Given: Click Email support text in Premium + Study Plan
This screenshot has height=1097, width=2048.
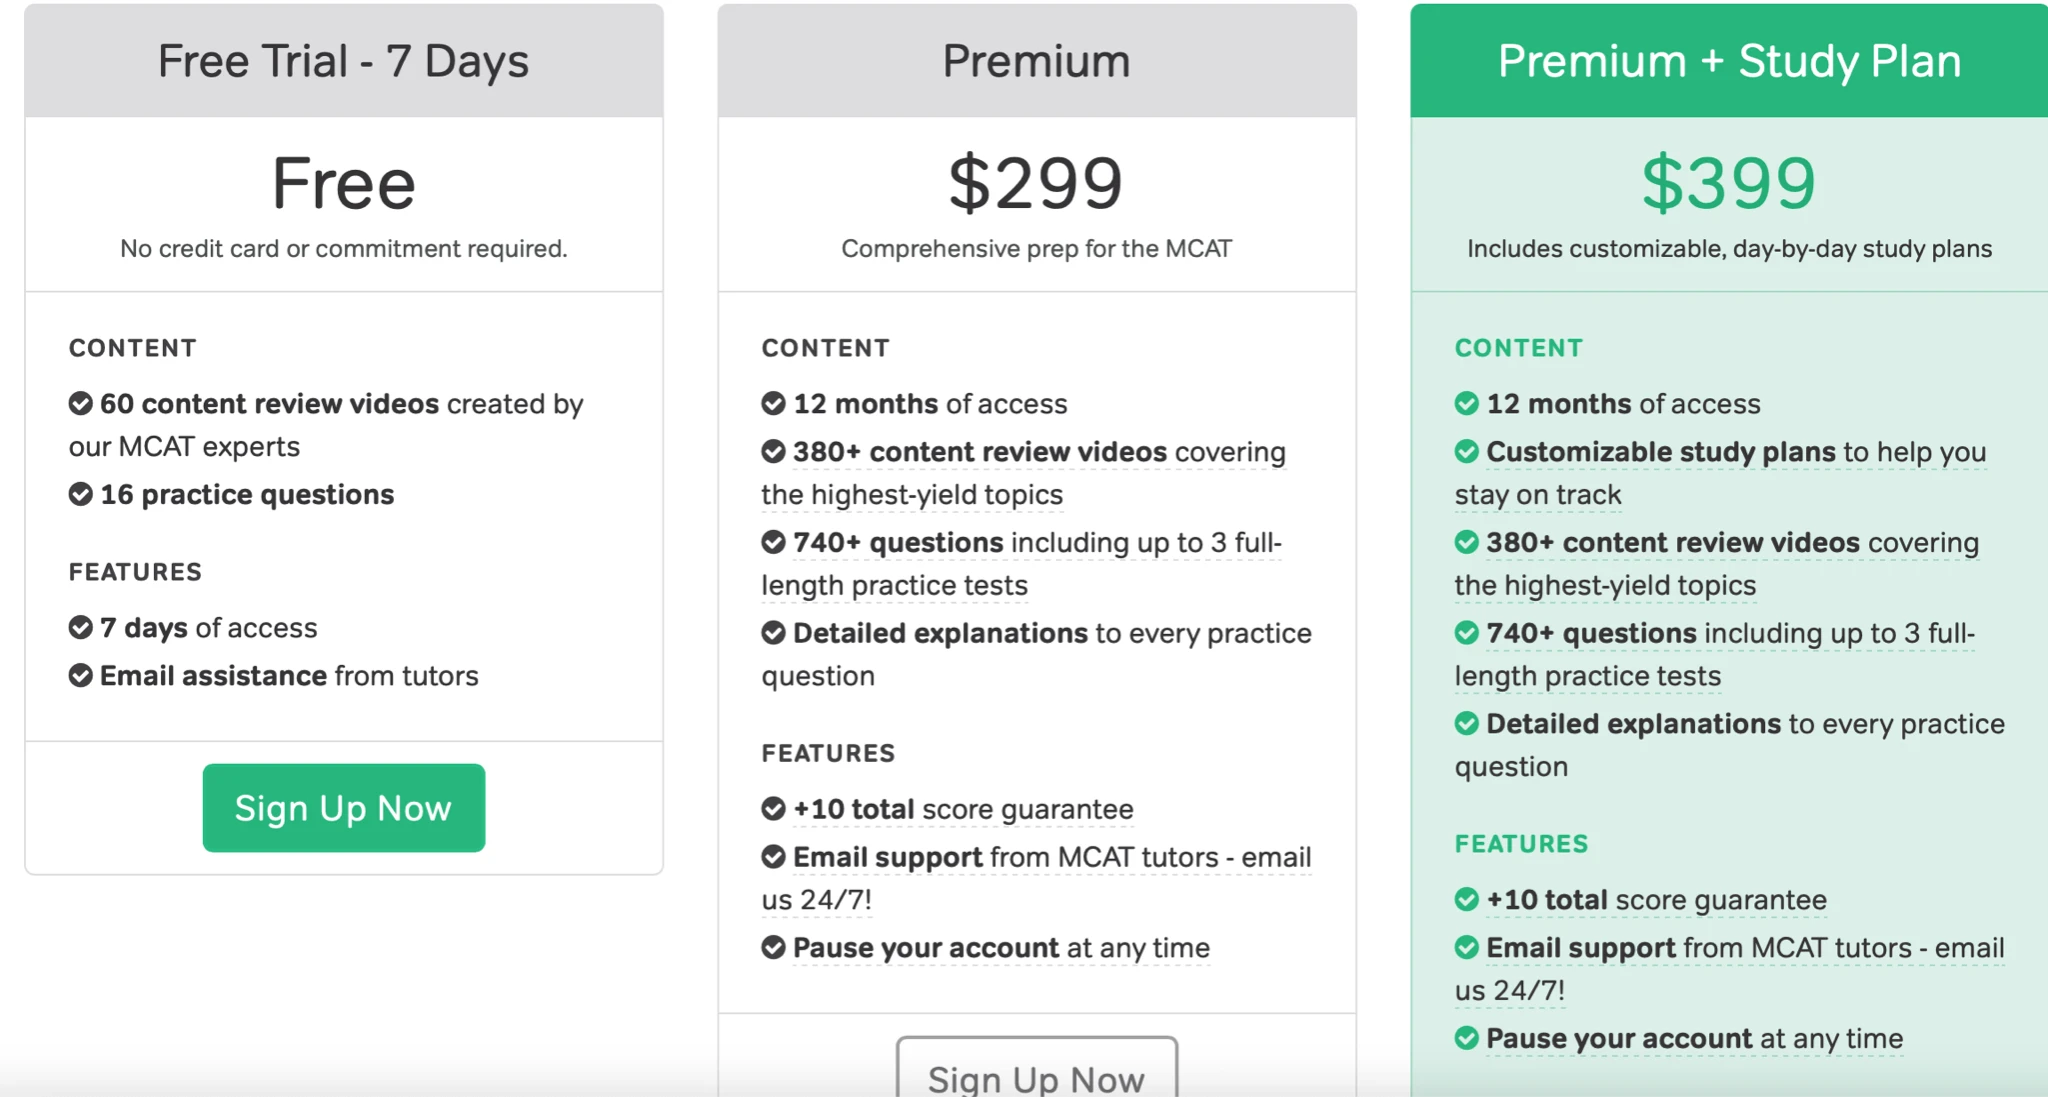Looking at the screenshot, I should pyautogui.click(x=1581, y=948).
